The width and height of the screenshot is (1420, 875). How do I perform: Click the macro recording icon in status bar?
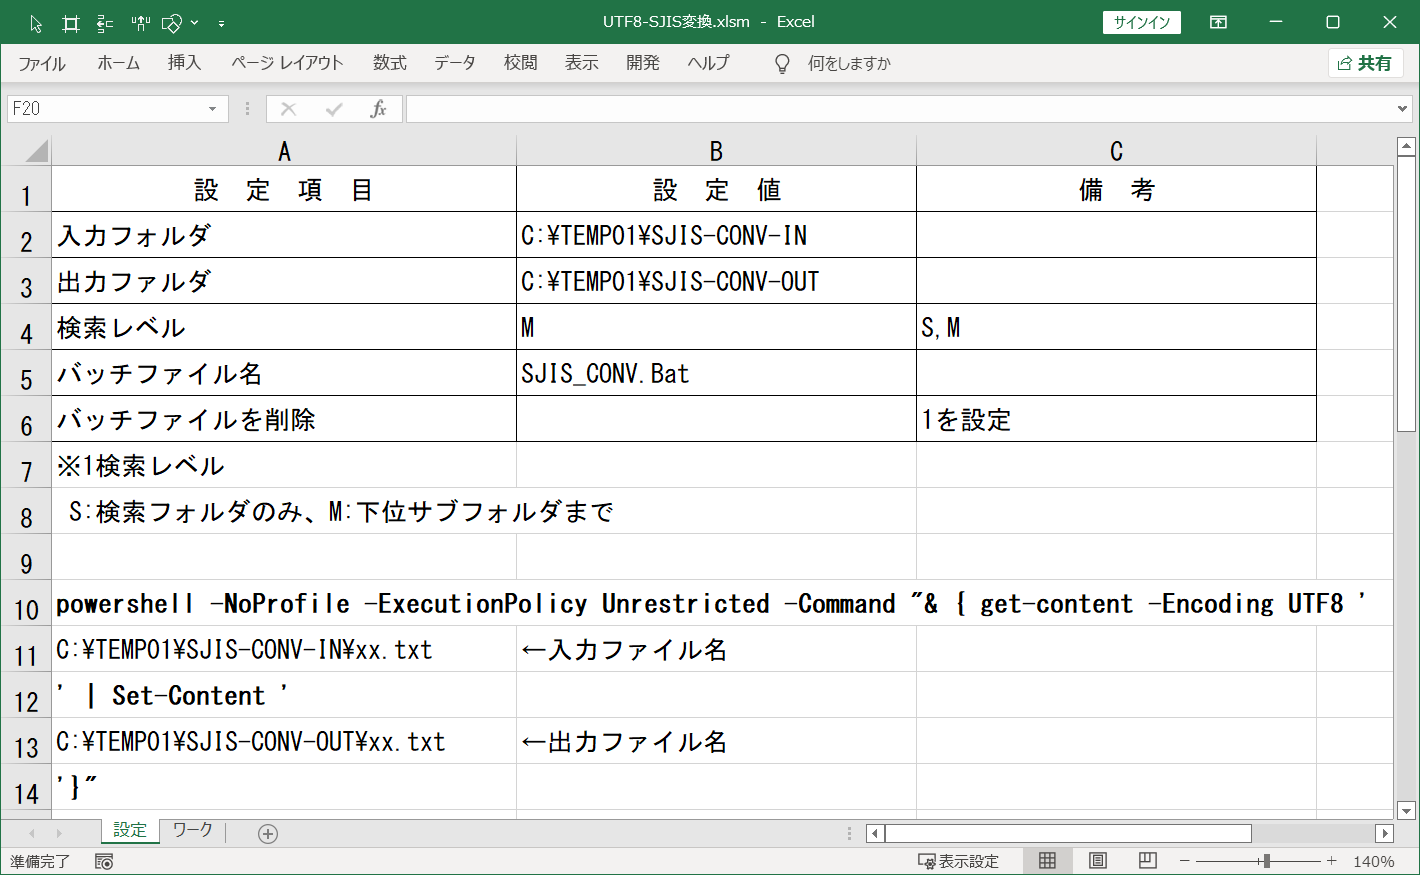pyautogui.click(x=104, y=860)
